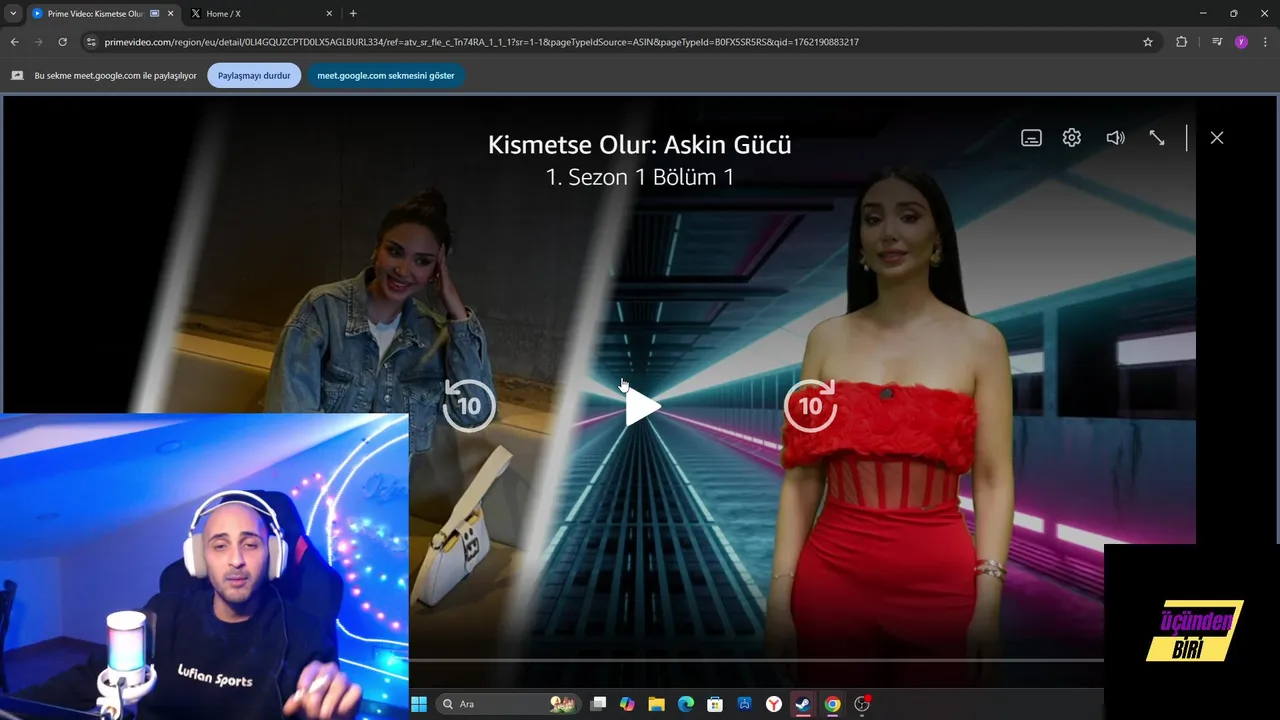Click meet.google.com sekmesini göster button
Viewport: 1280px width, 720px height.
coord(386,75)
